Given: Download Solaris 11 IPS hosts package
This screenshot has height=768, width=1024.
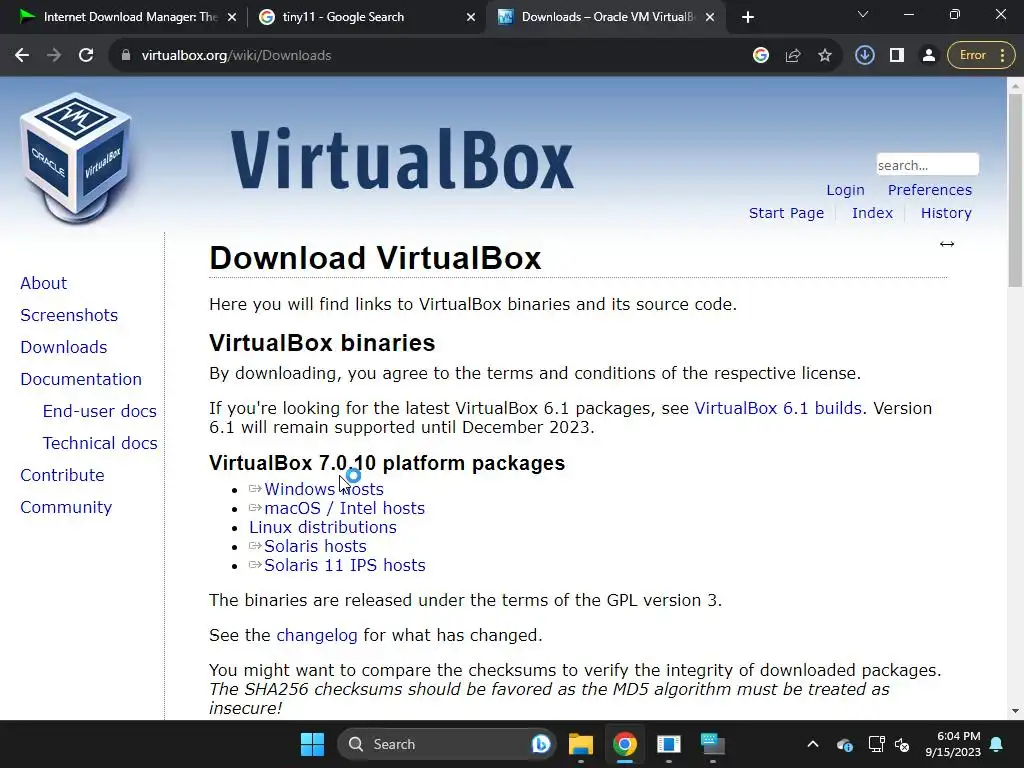Looking at the screenshot, I should pos(344,565).
